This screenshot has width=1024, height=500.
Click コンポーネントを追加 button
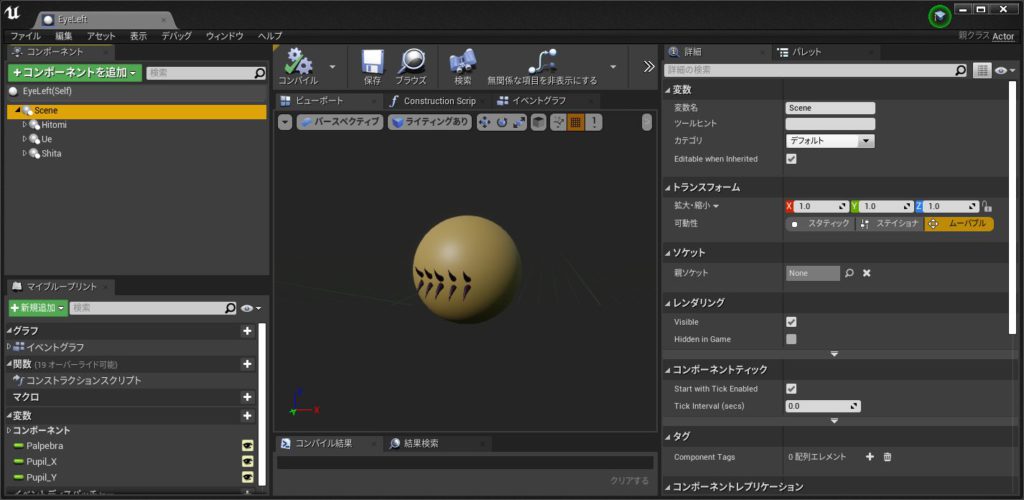point(75,72)
